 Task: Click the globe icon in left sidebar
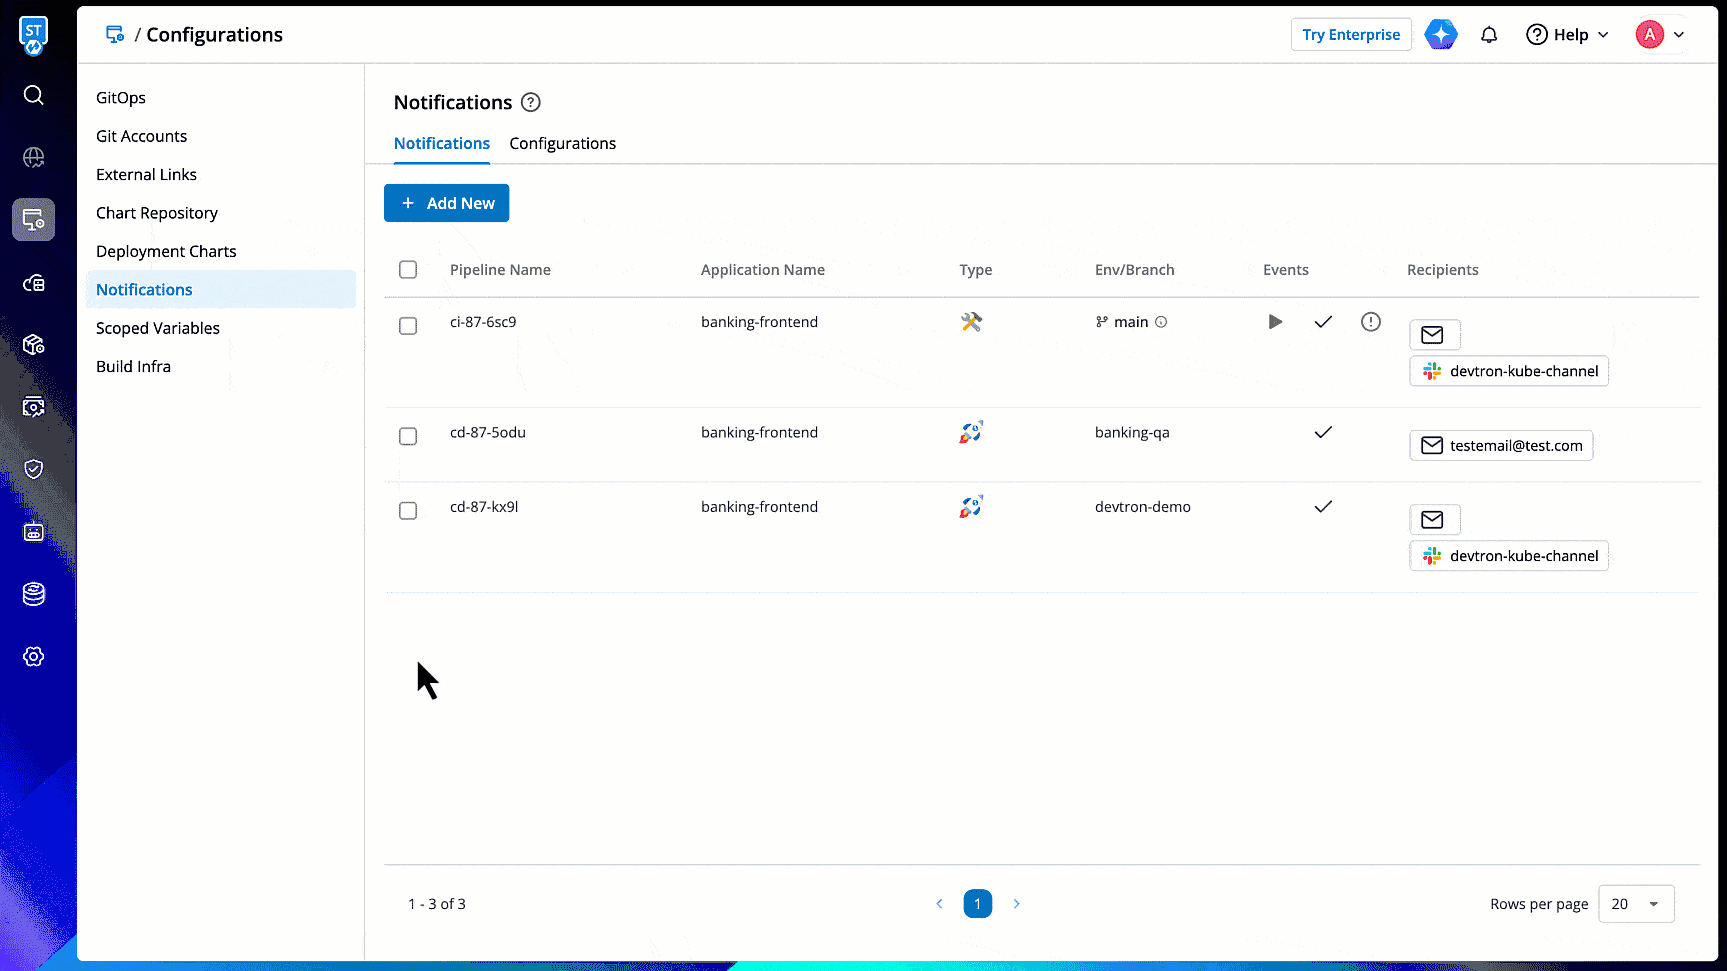[33, 157]
